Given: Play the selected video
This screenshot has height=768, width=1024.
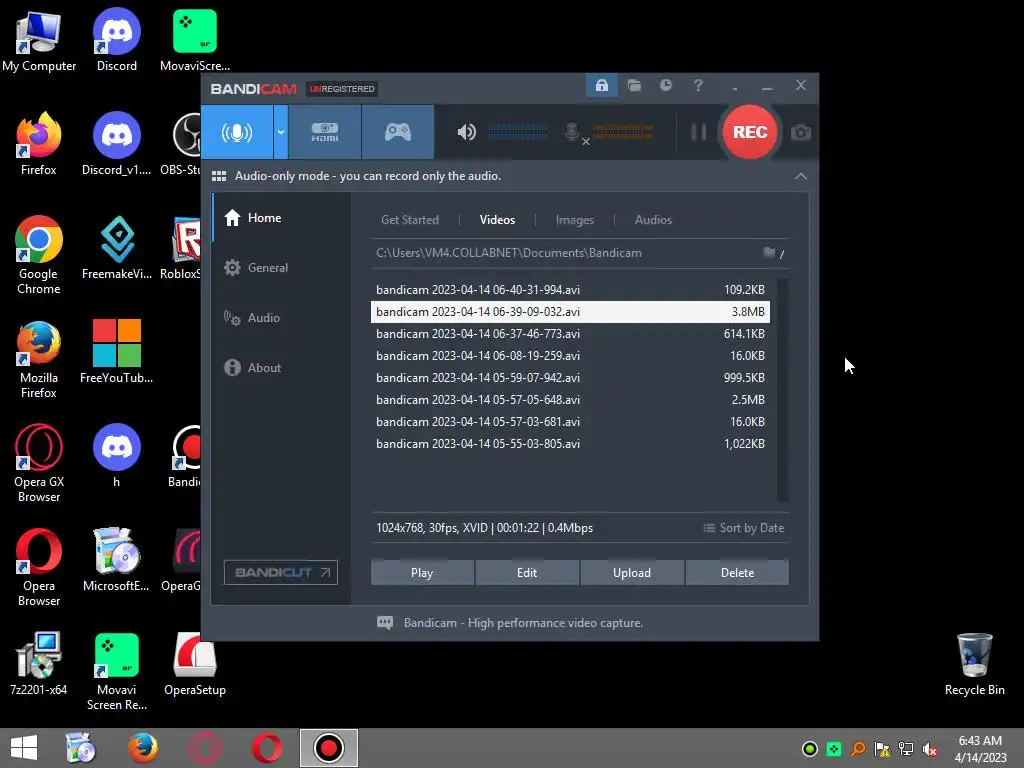Looking at the screenshot, I should click(x=422, y=573).
